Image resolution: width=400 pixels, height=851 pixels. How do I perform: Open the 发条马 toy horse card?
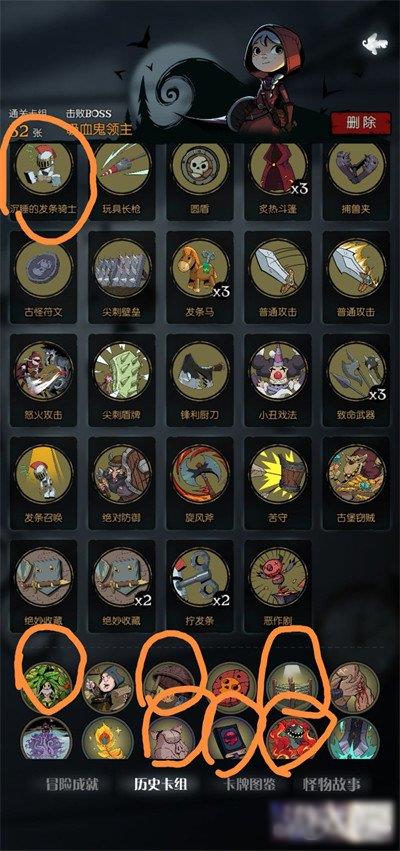(x=200, y=277)
